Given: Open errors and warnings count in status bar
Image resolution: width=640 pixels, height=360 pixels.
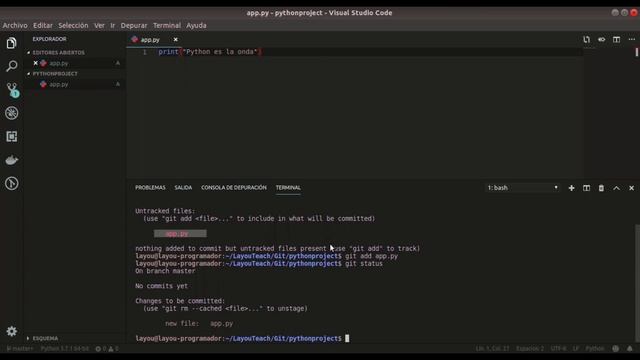Looking at the screenshot, I should click(x=107, y=349).
